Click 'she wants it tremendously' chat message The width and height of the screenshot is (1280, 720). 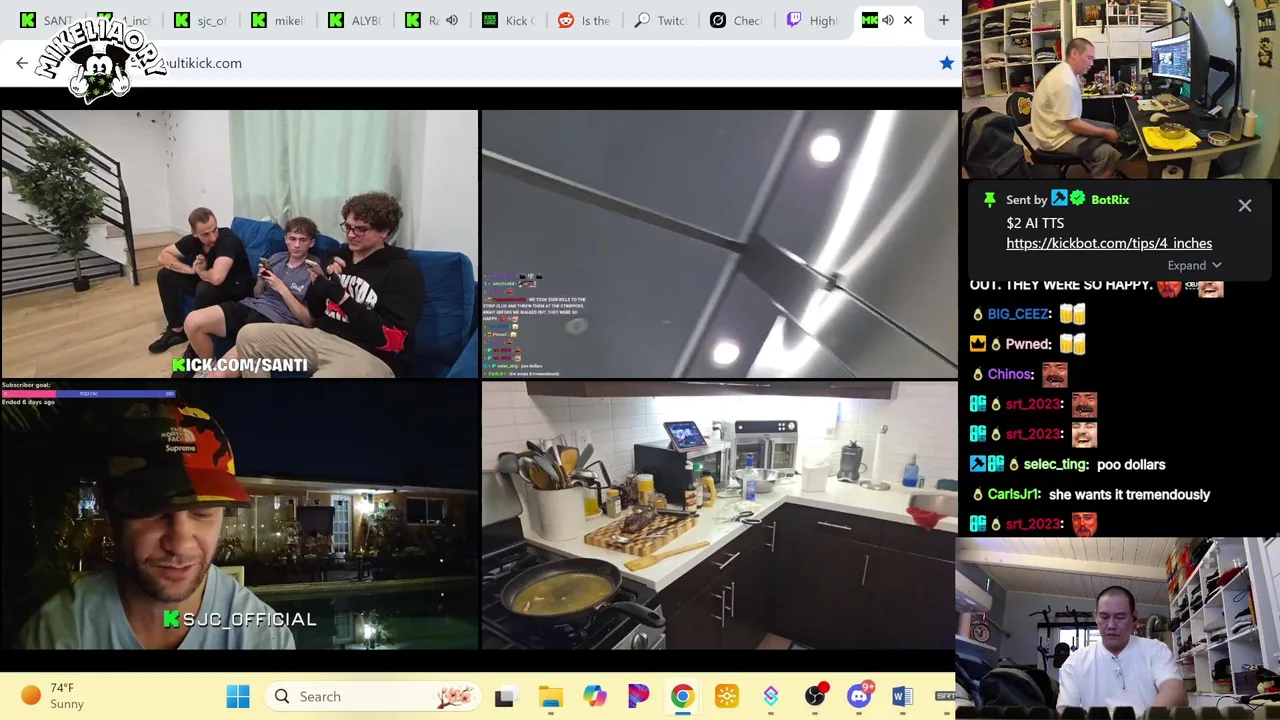[1129, 495]
